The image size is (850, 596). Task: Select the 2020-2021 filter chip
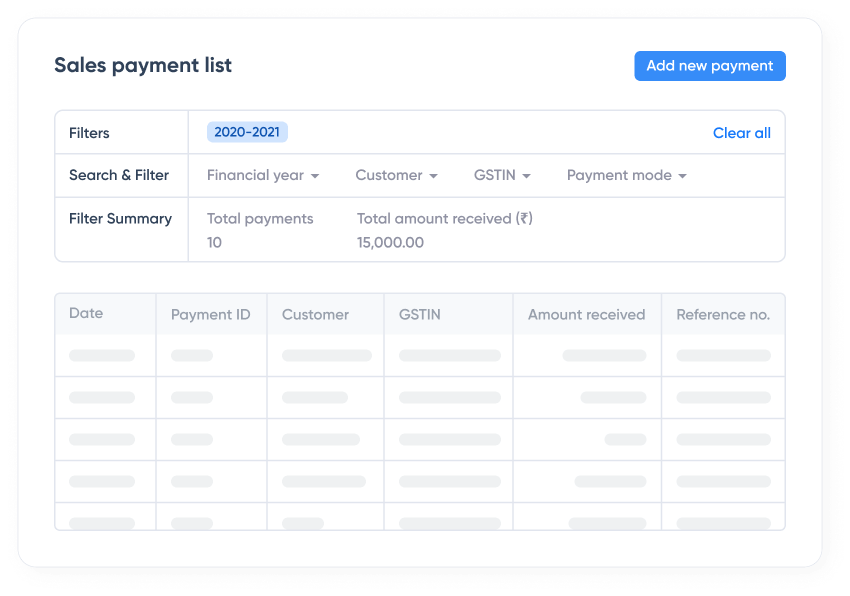tap(248, 132)
